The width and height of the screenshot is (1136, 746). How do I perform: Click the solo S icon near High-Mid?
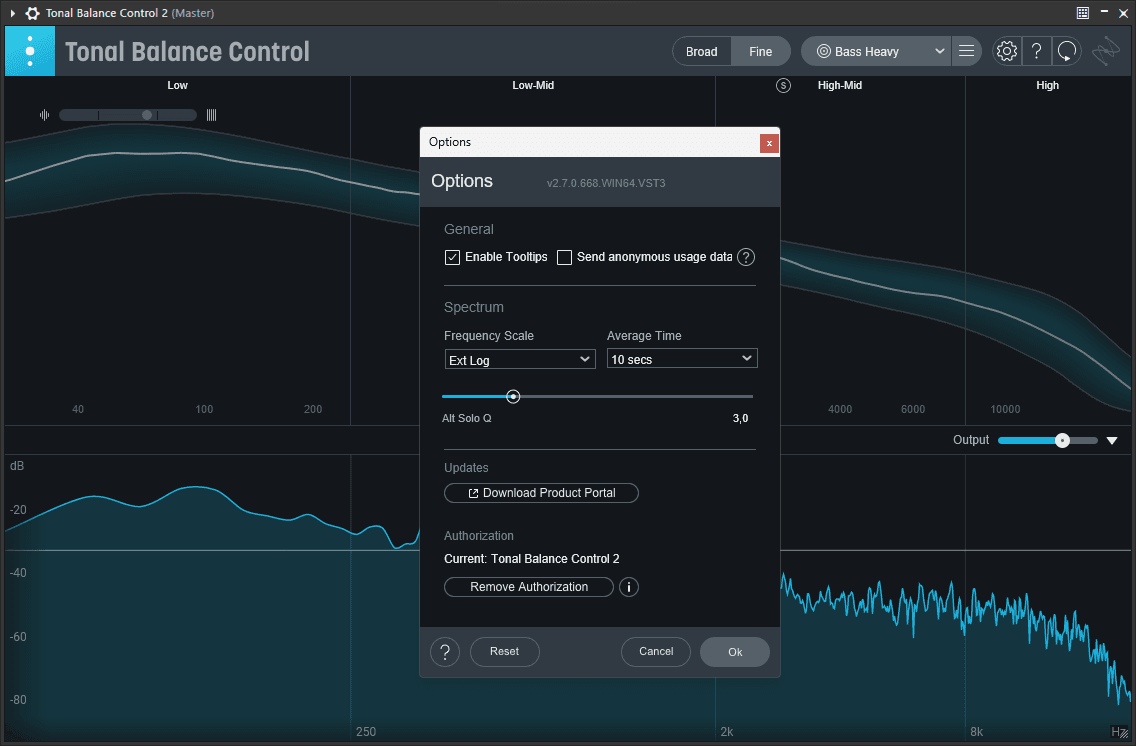(x=783, y=85)
